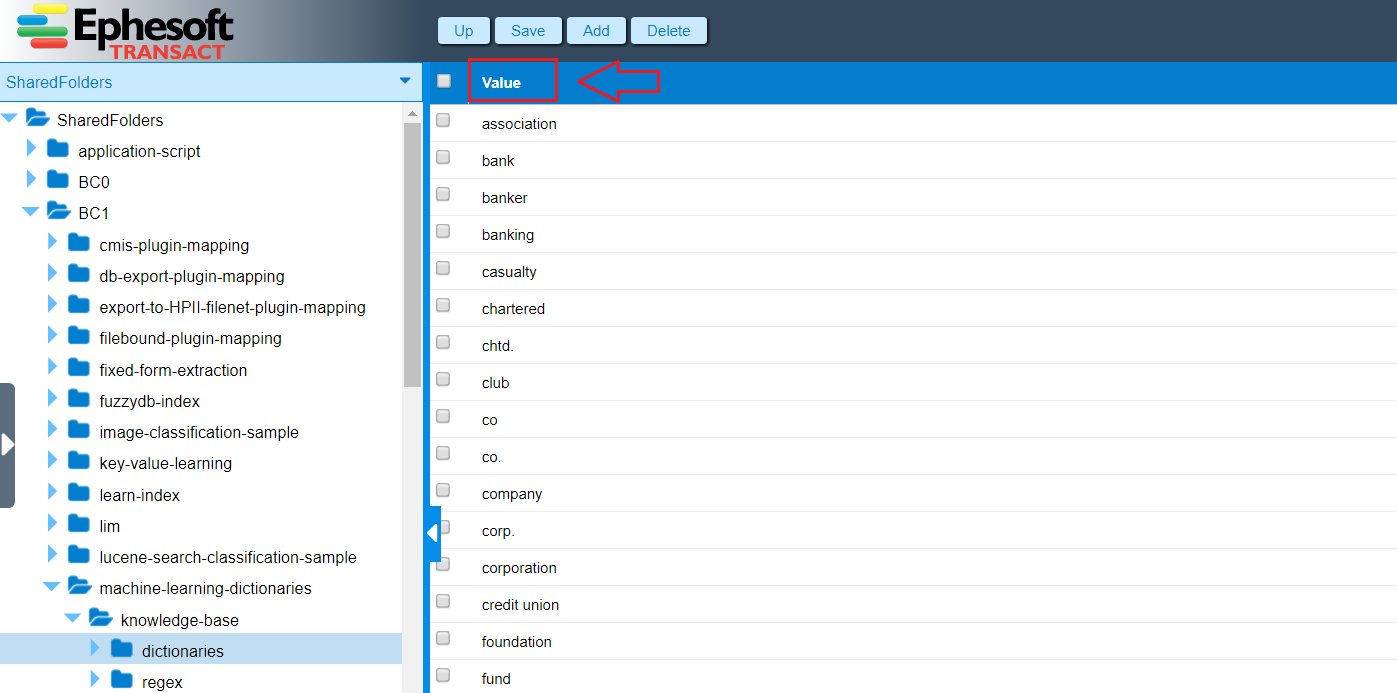Click the Up button
The image size is (1397, 693).
[464, 31]
